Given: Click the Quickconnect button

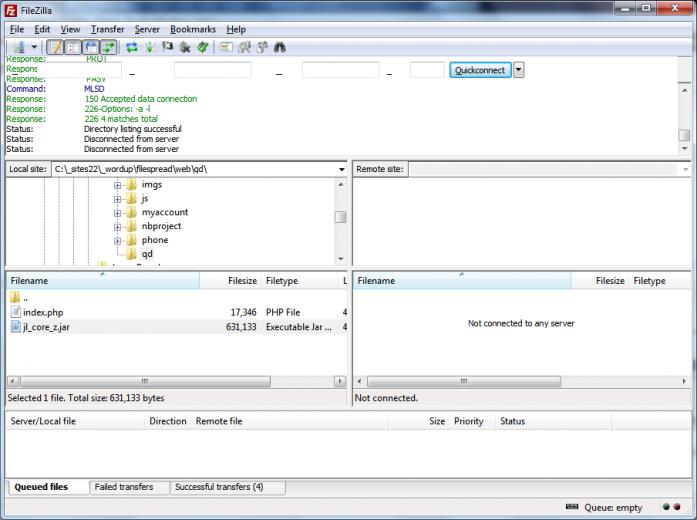Looking at the screenshot, I should pyautogui.click(x=480, y=70).
